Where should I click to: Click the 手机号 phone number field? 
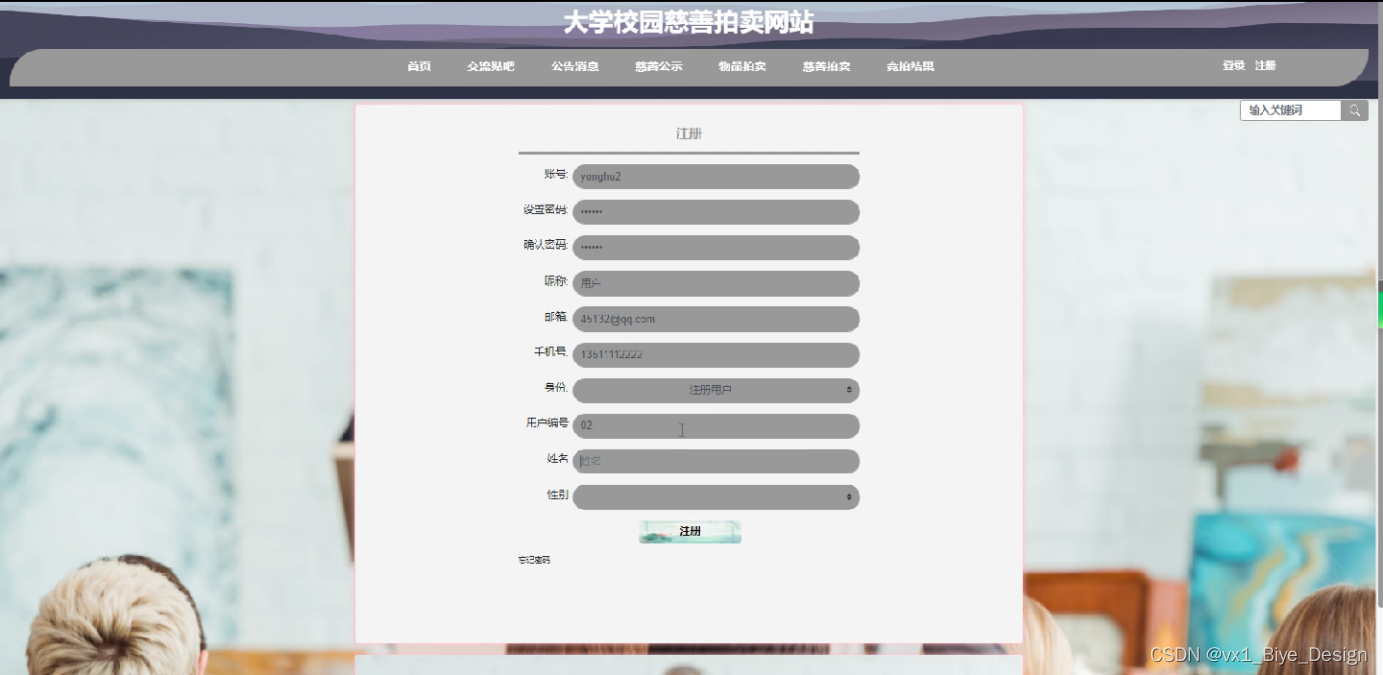pyautogui.click(x=716, y=355)
